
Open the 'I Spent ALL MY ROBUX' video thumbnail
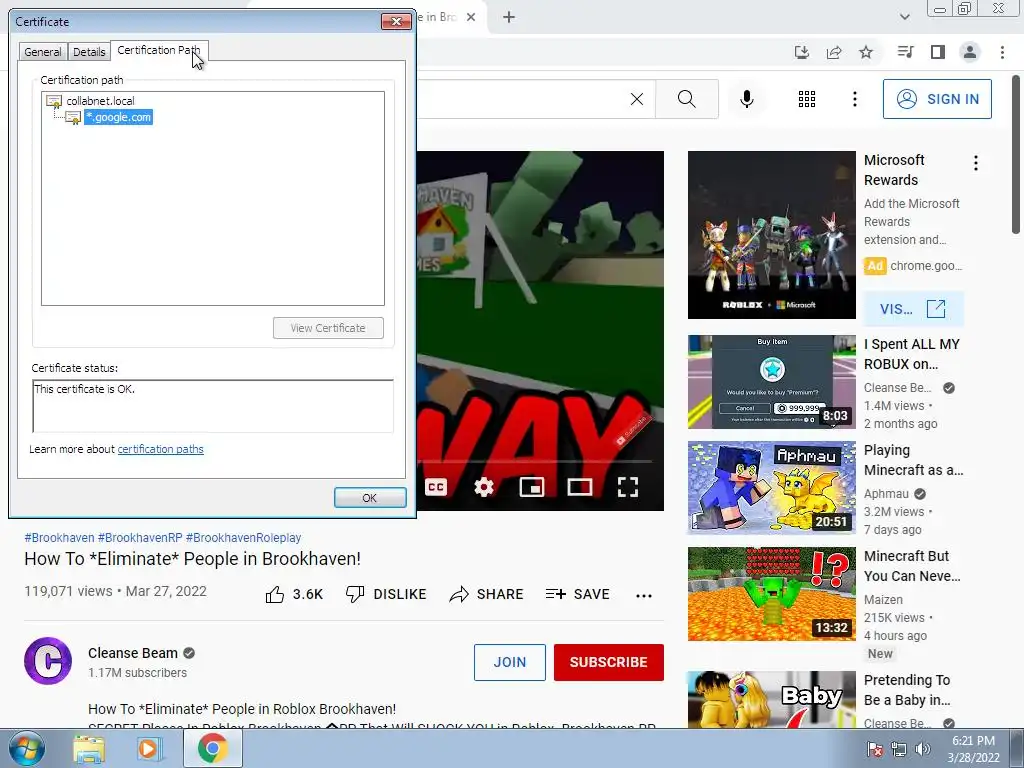pos(771,382)
